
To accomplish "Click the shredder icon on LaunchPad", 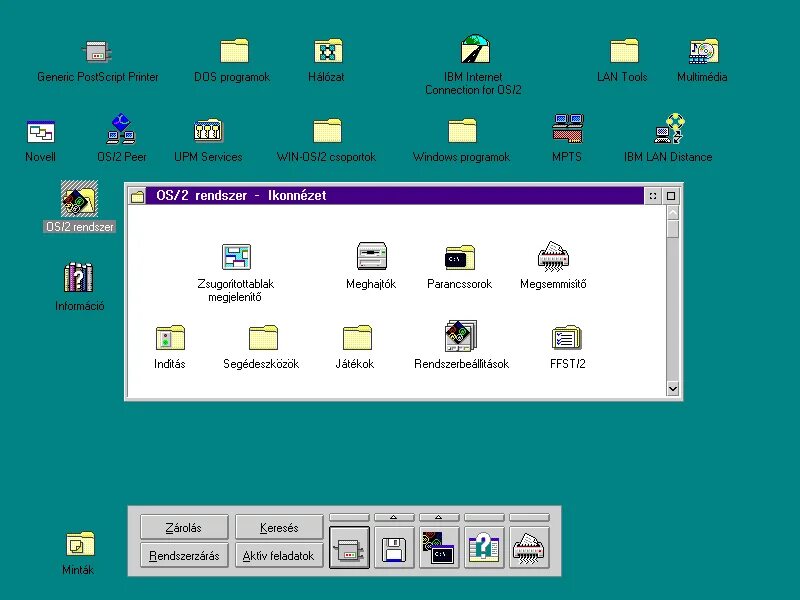I will (x=529, y=548).
